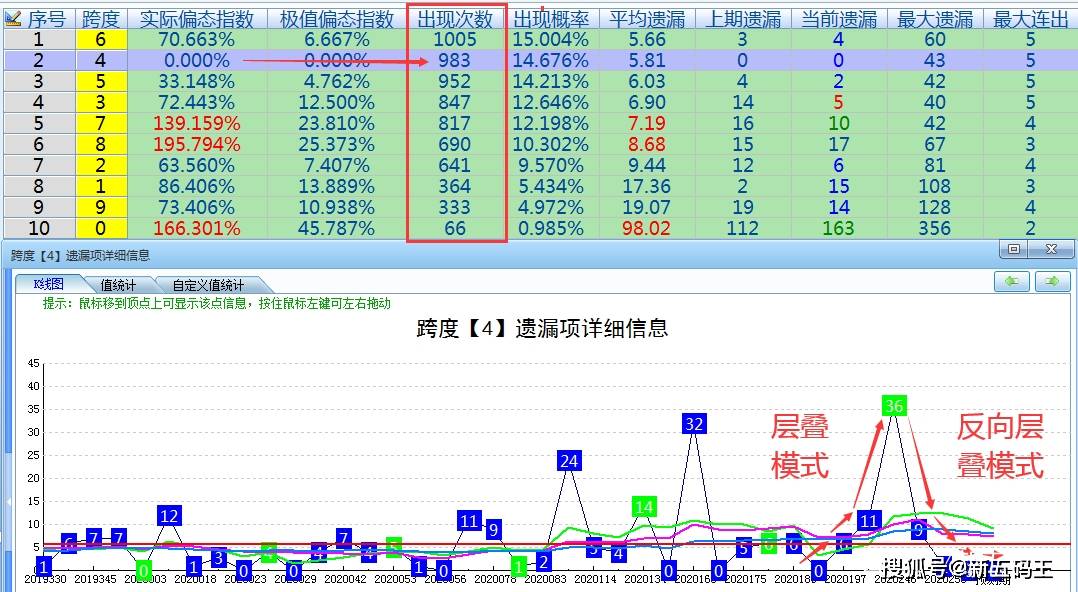The width and height of the screenshot is (1078, 592).
Task: Click the green 163 当前遗漏 value
Action: coord(839,228)
